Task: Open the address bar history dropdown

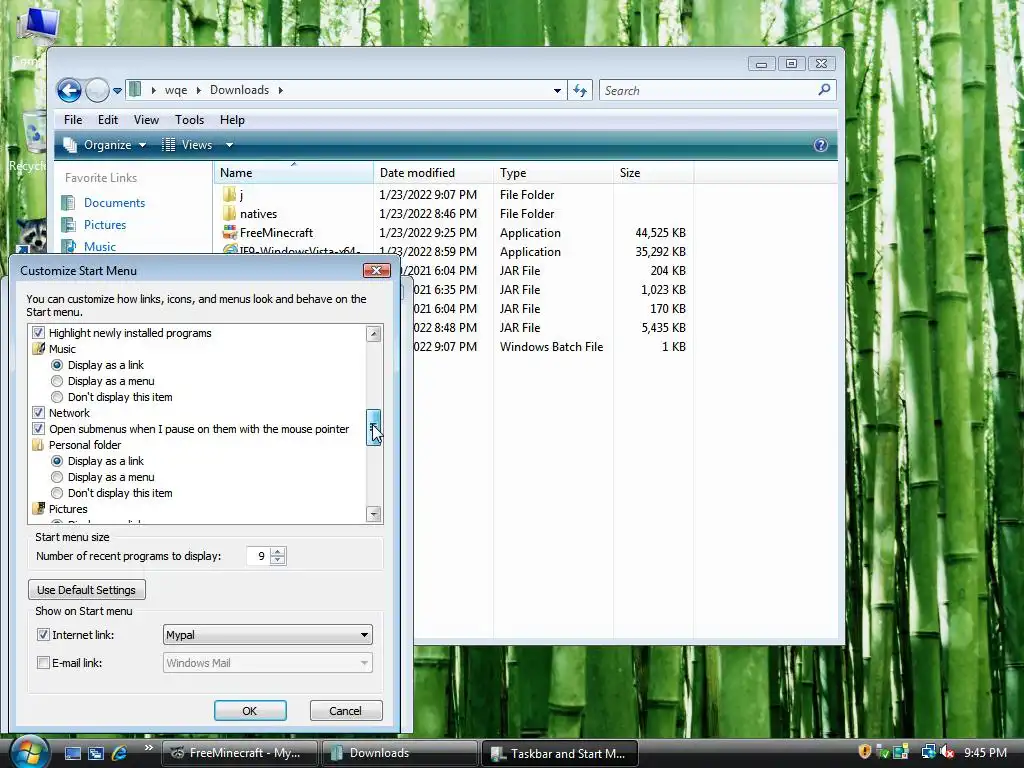Action: point(557,90)
